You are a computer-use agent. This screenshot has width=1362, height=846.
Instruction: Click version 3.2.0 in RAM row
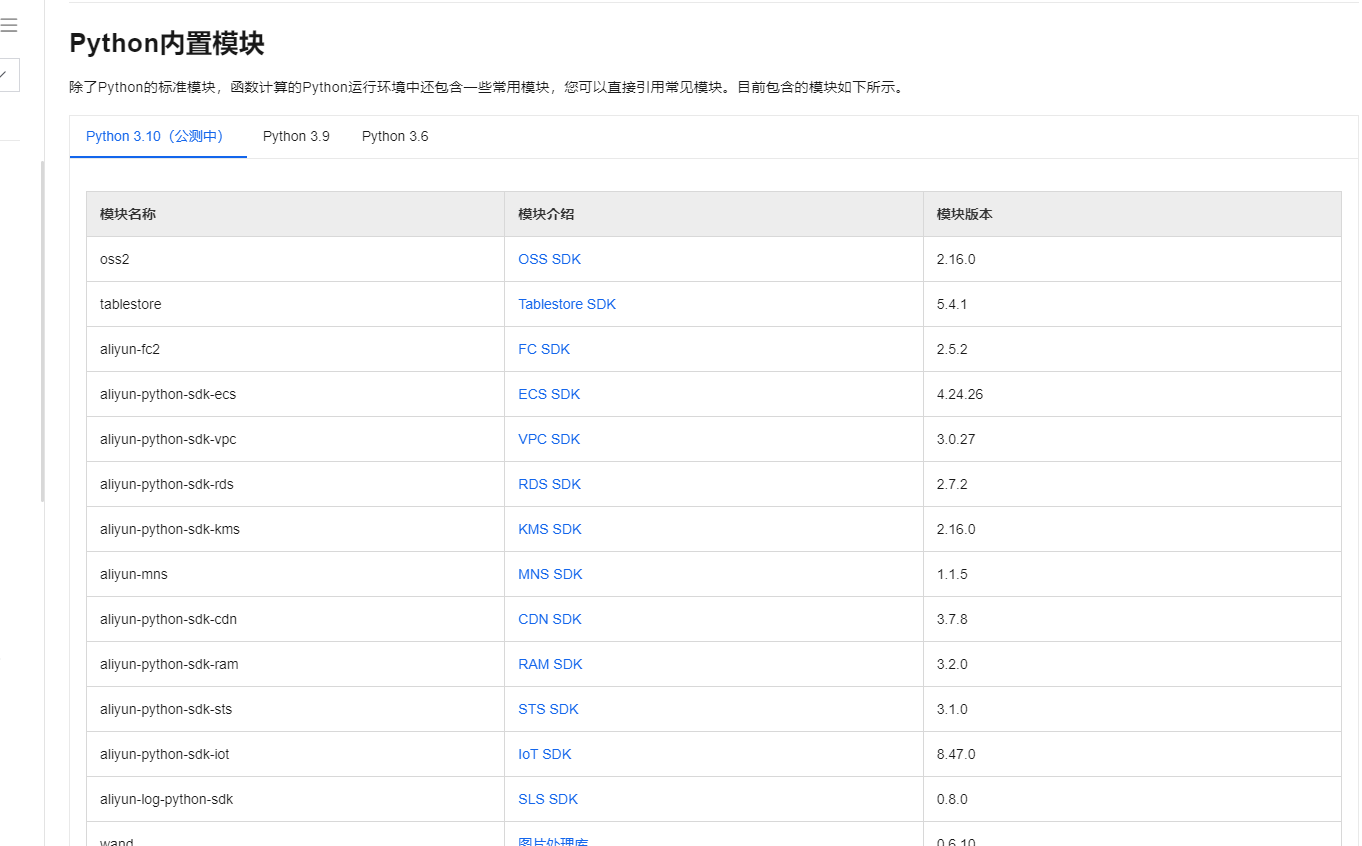952,664
